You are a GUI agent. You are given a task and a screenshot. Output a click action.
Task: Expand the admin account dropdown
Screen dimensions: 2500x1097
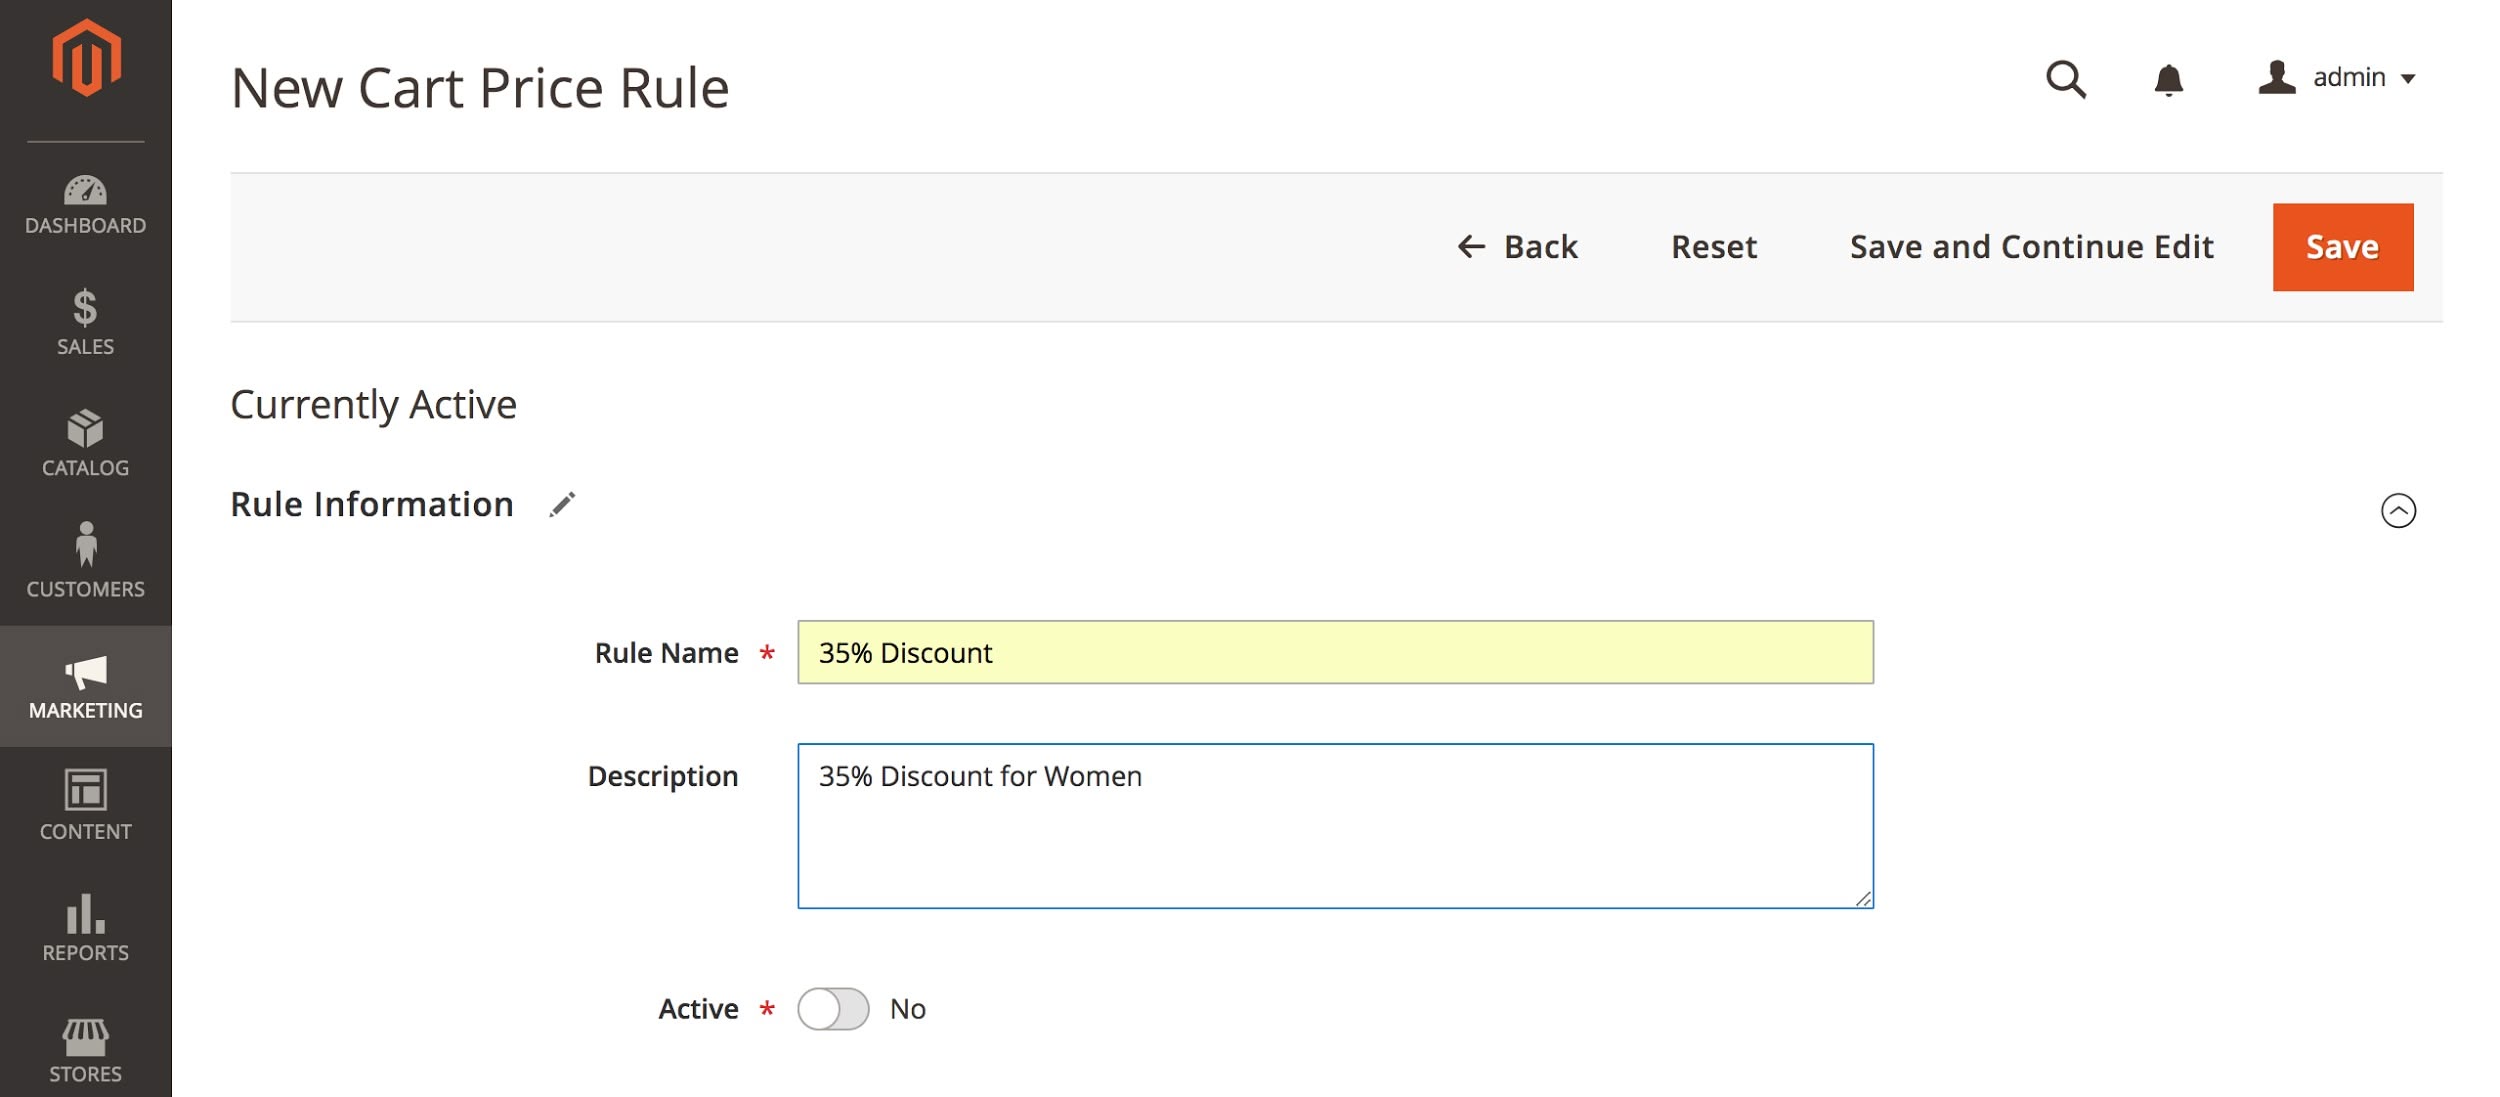click(x=2337, y=78)
